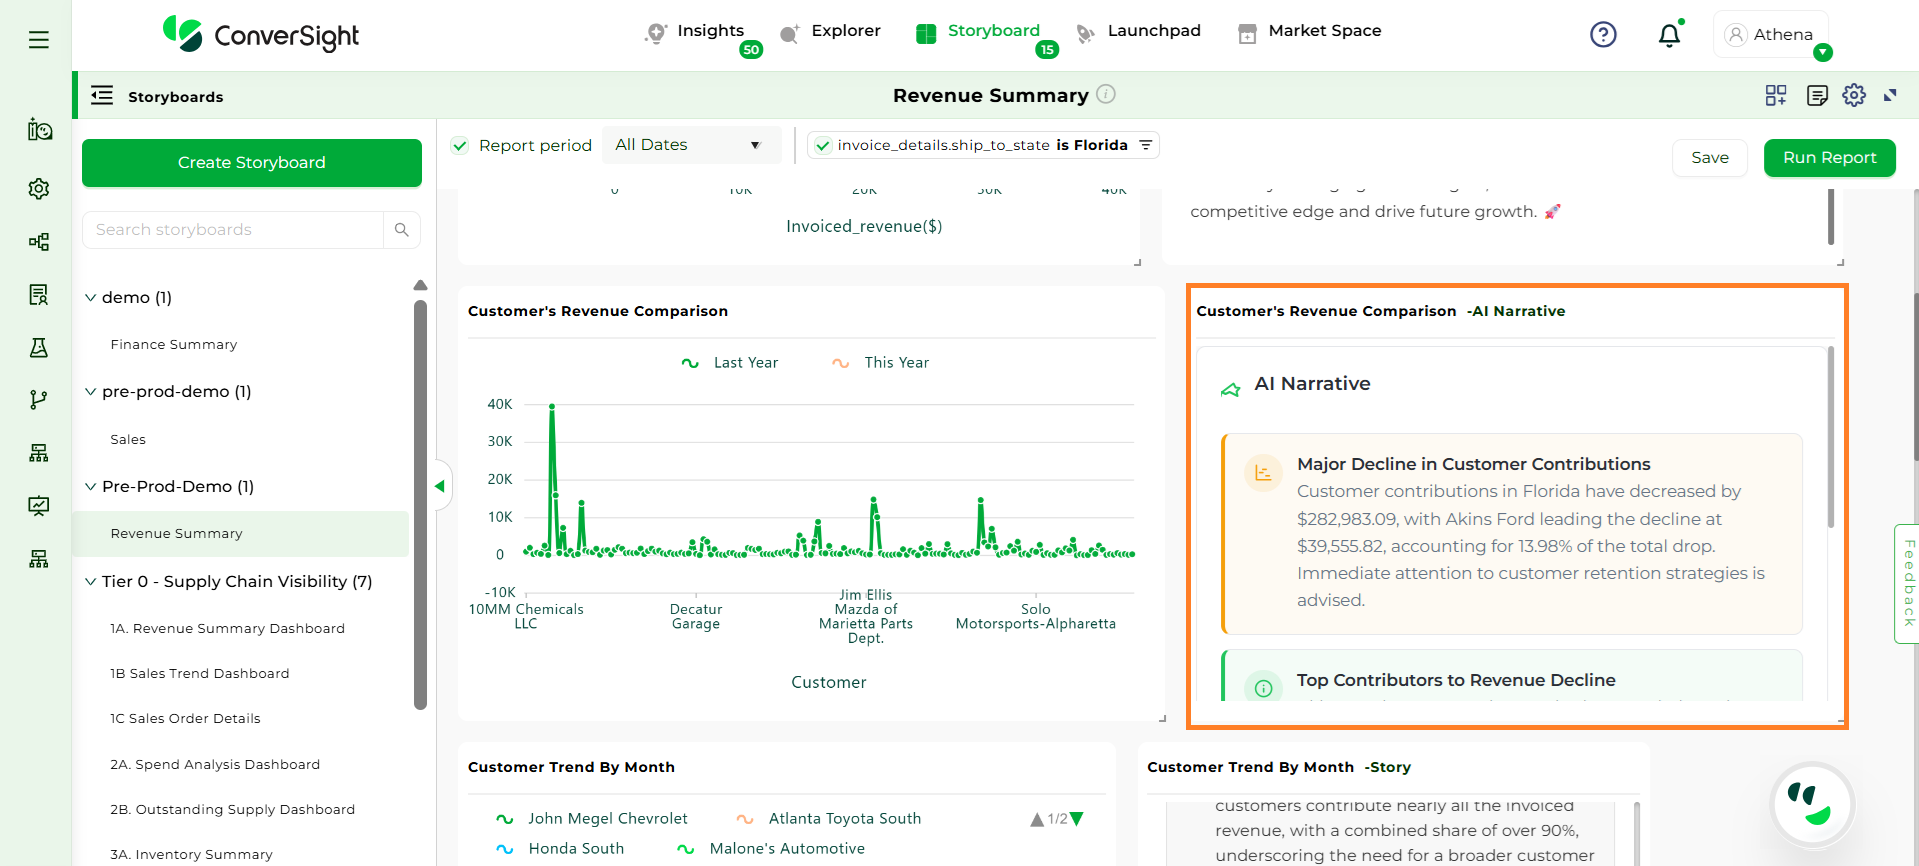Click the AI Narrative panel scrollbar
The image size is (1919, 866).
pyautogui.click(x=1830, y=436)
